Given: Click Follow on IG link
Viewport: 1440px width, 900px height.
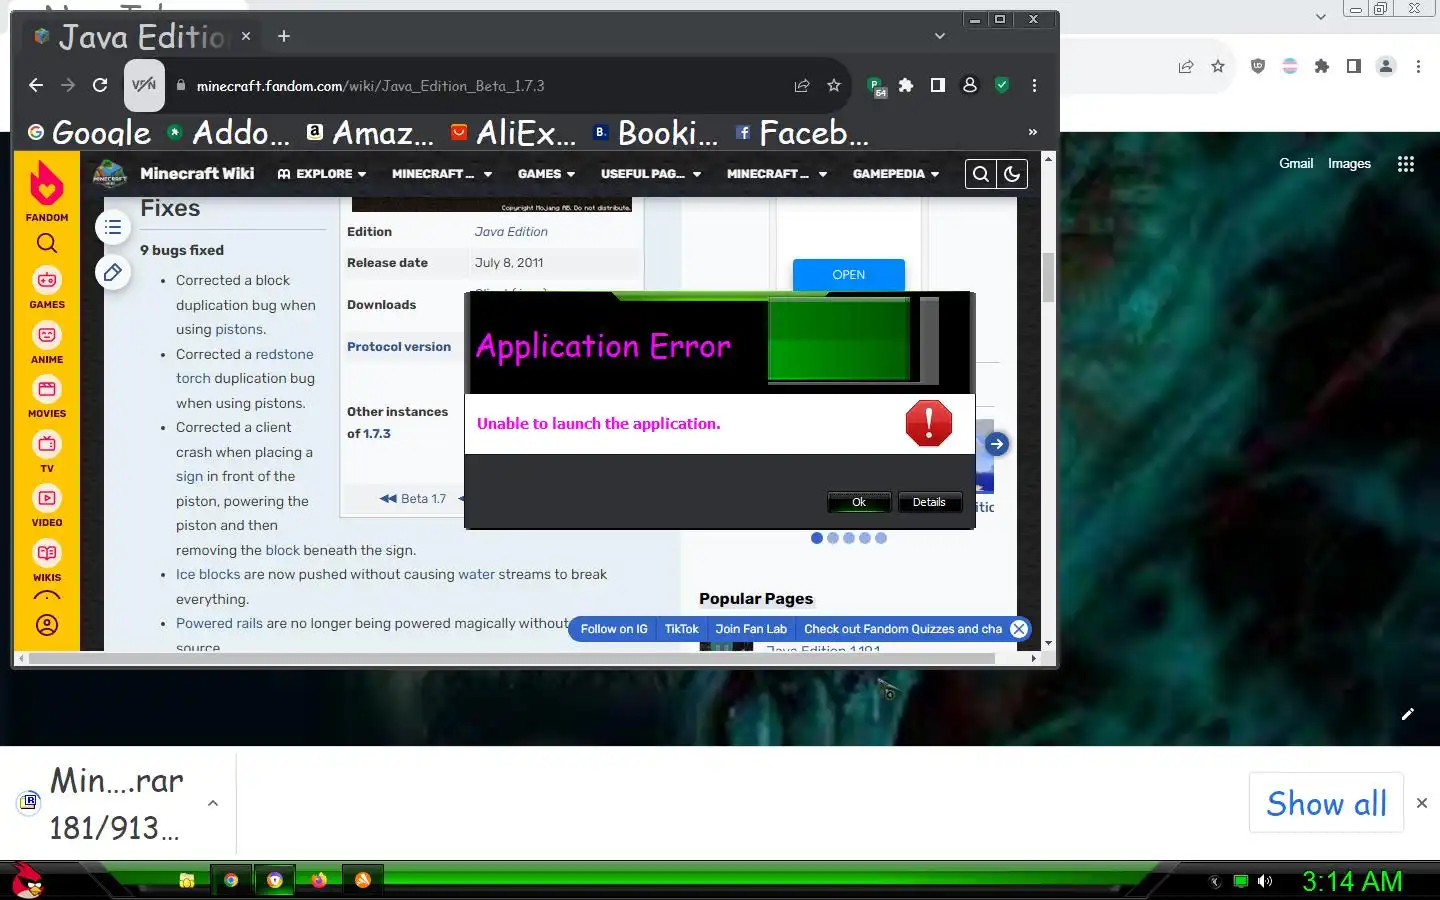Looking at the screenshot, I should [614, 629].
